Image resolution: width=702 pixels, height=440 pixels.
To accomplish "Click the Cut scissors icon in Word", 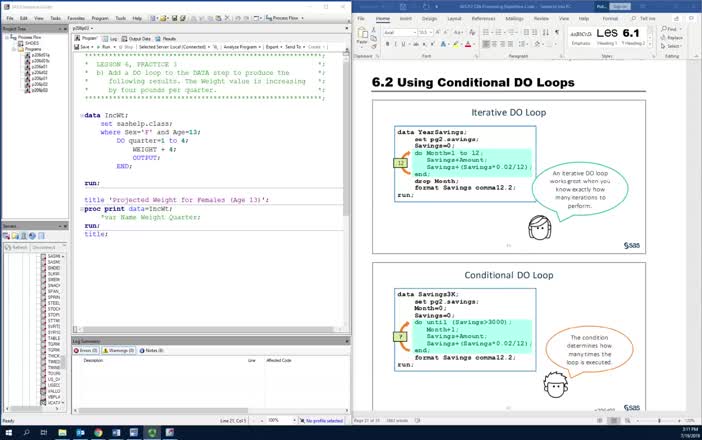I will (x=373, y=30).
